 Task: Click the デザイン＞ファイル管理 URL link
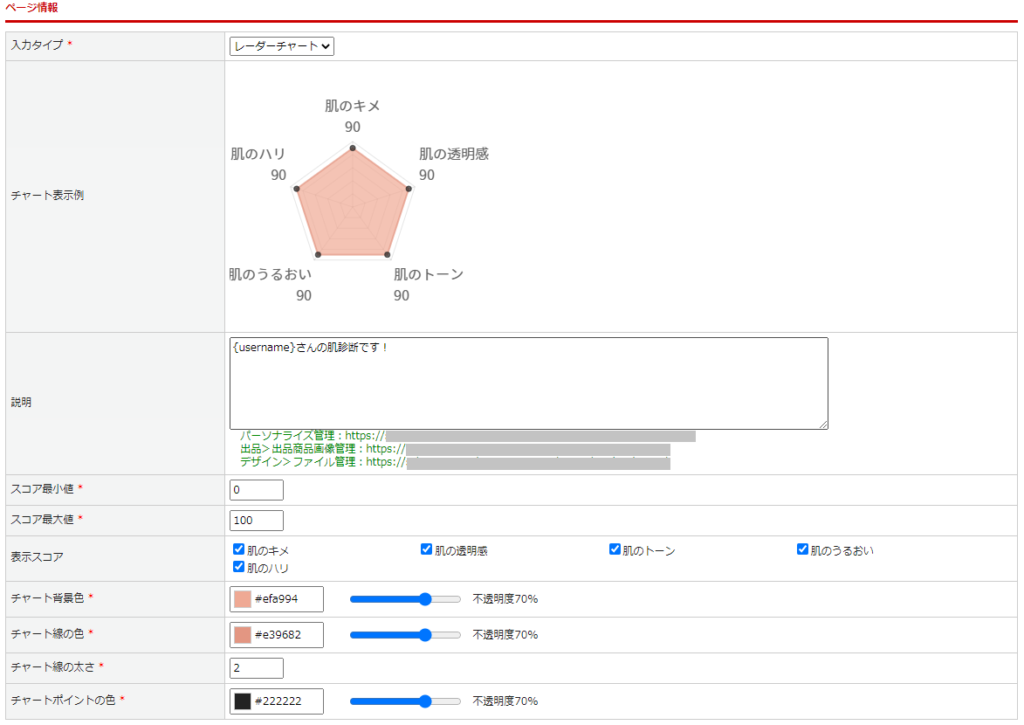click(538, 463)
